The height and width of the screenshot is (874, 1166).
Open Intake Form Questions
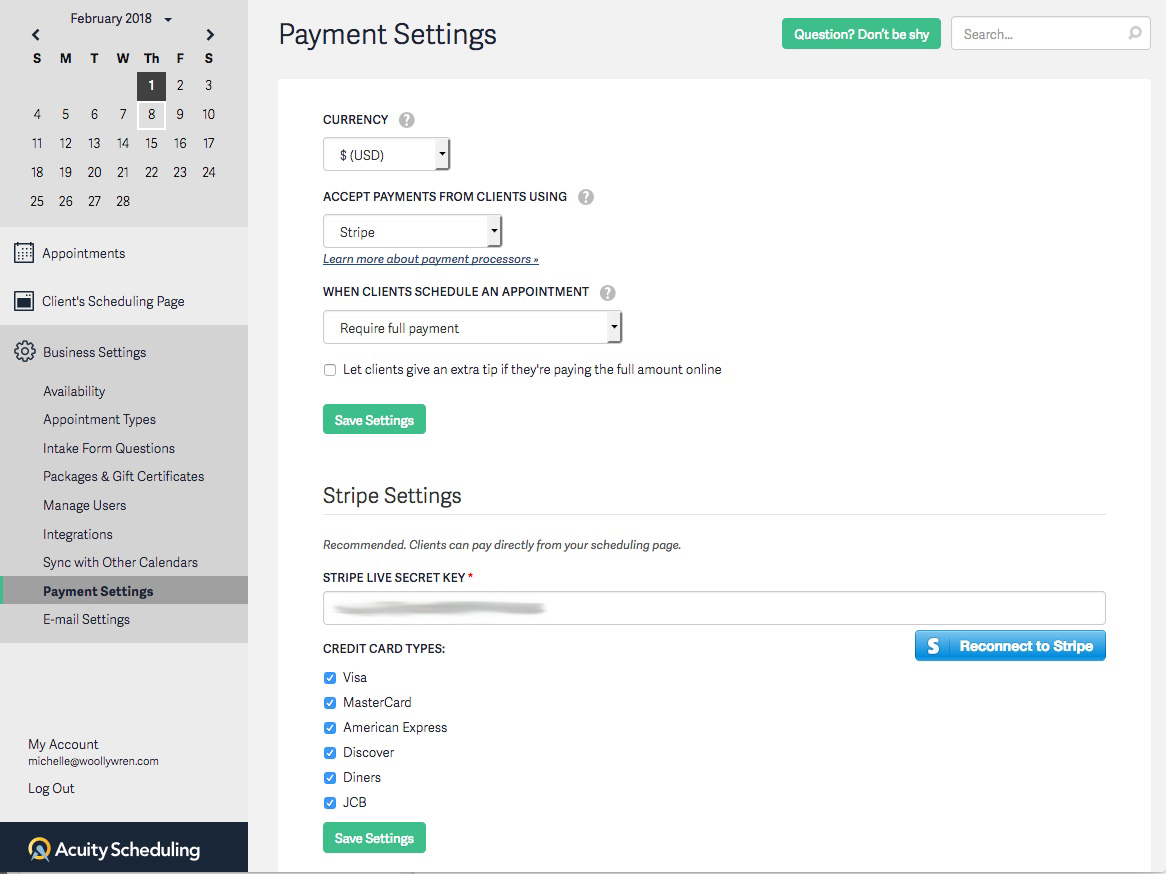point(109,449)
